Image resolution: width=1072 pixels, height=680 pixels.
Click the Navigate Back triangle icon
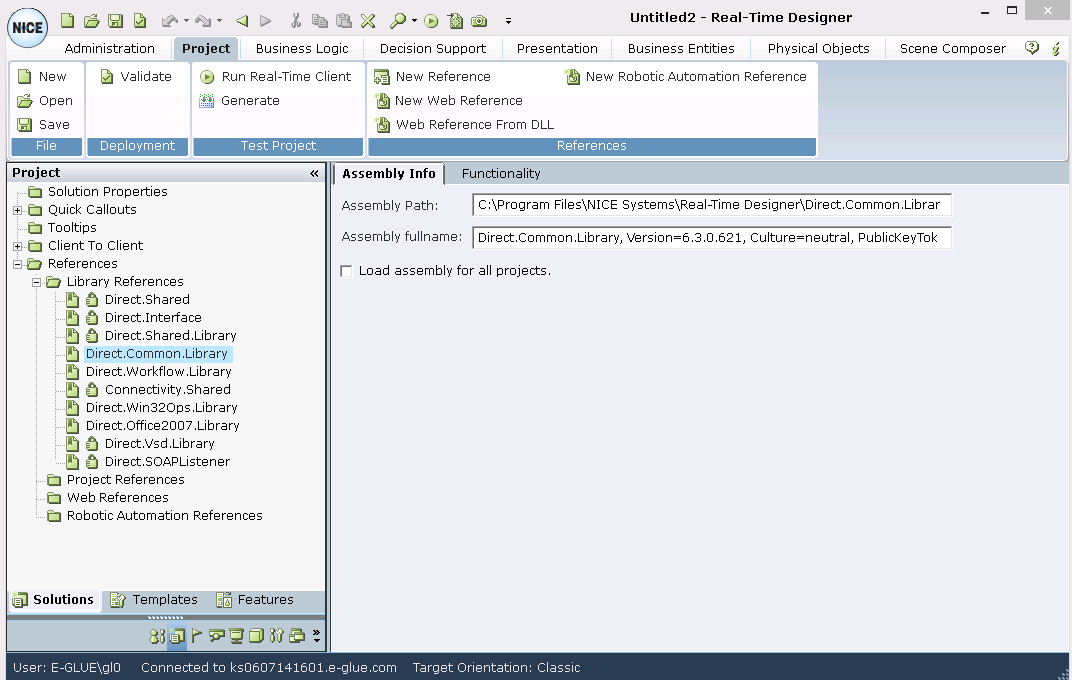click(x=242, y=21)
